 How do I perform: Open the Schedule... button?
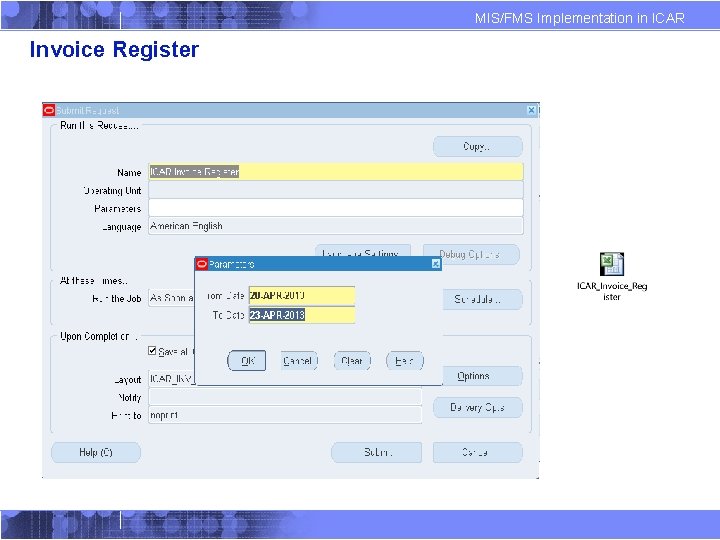[482, 299]
